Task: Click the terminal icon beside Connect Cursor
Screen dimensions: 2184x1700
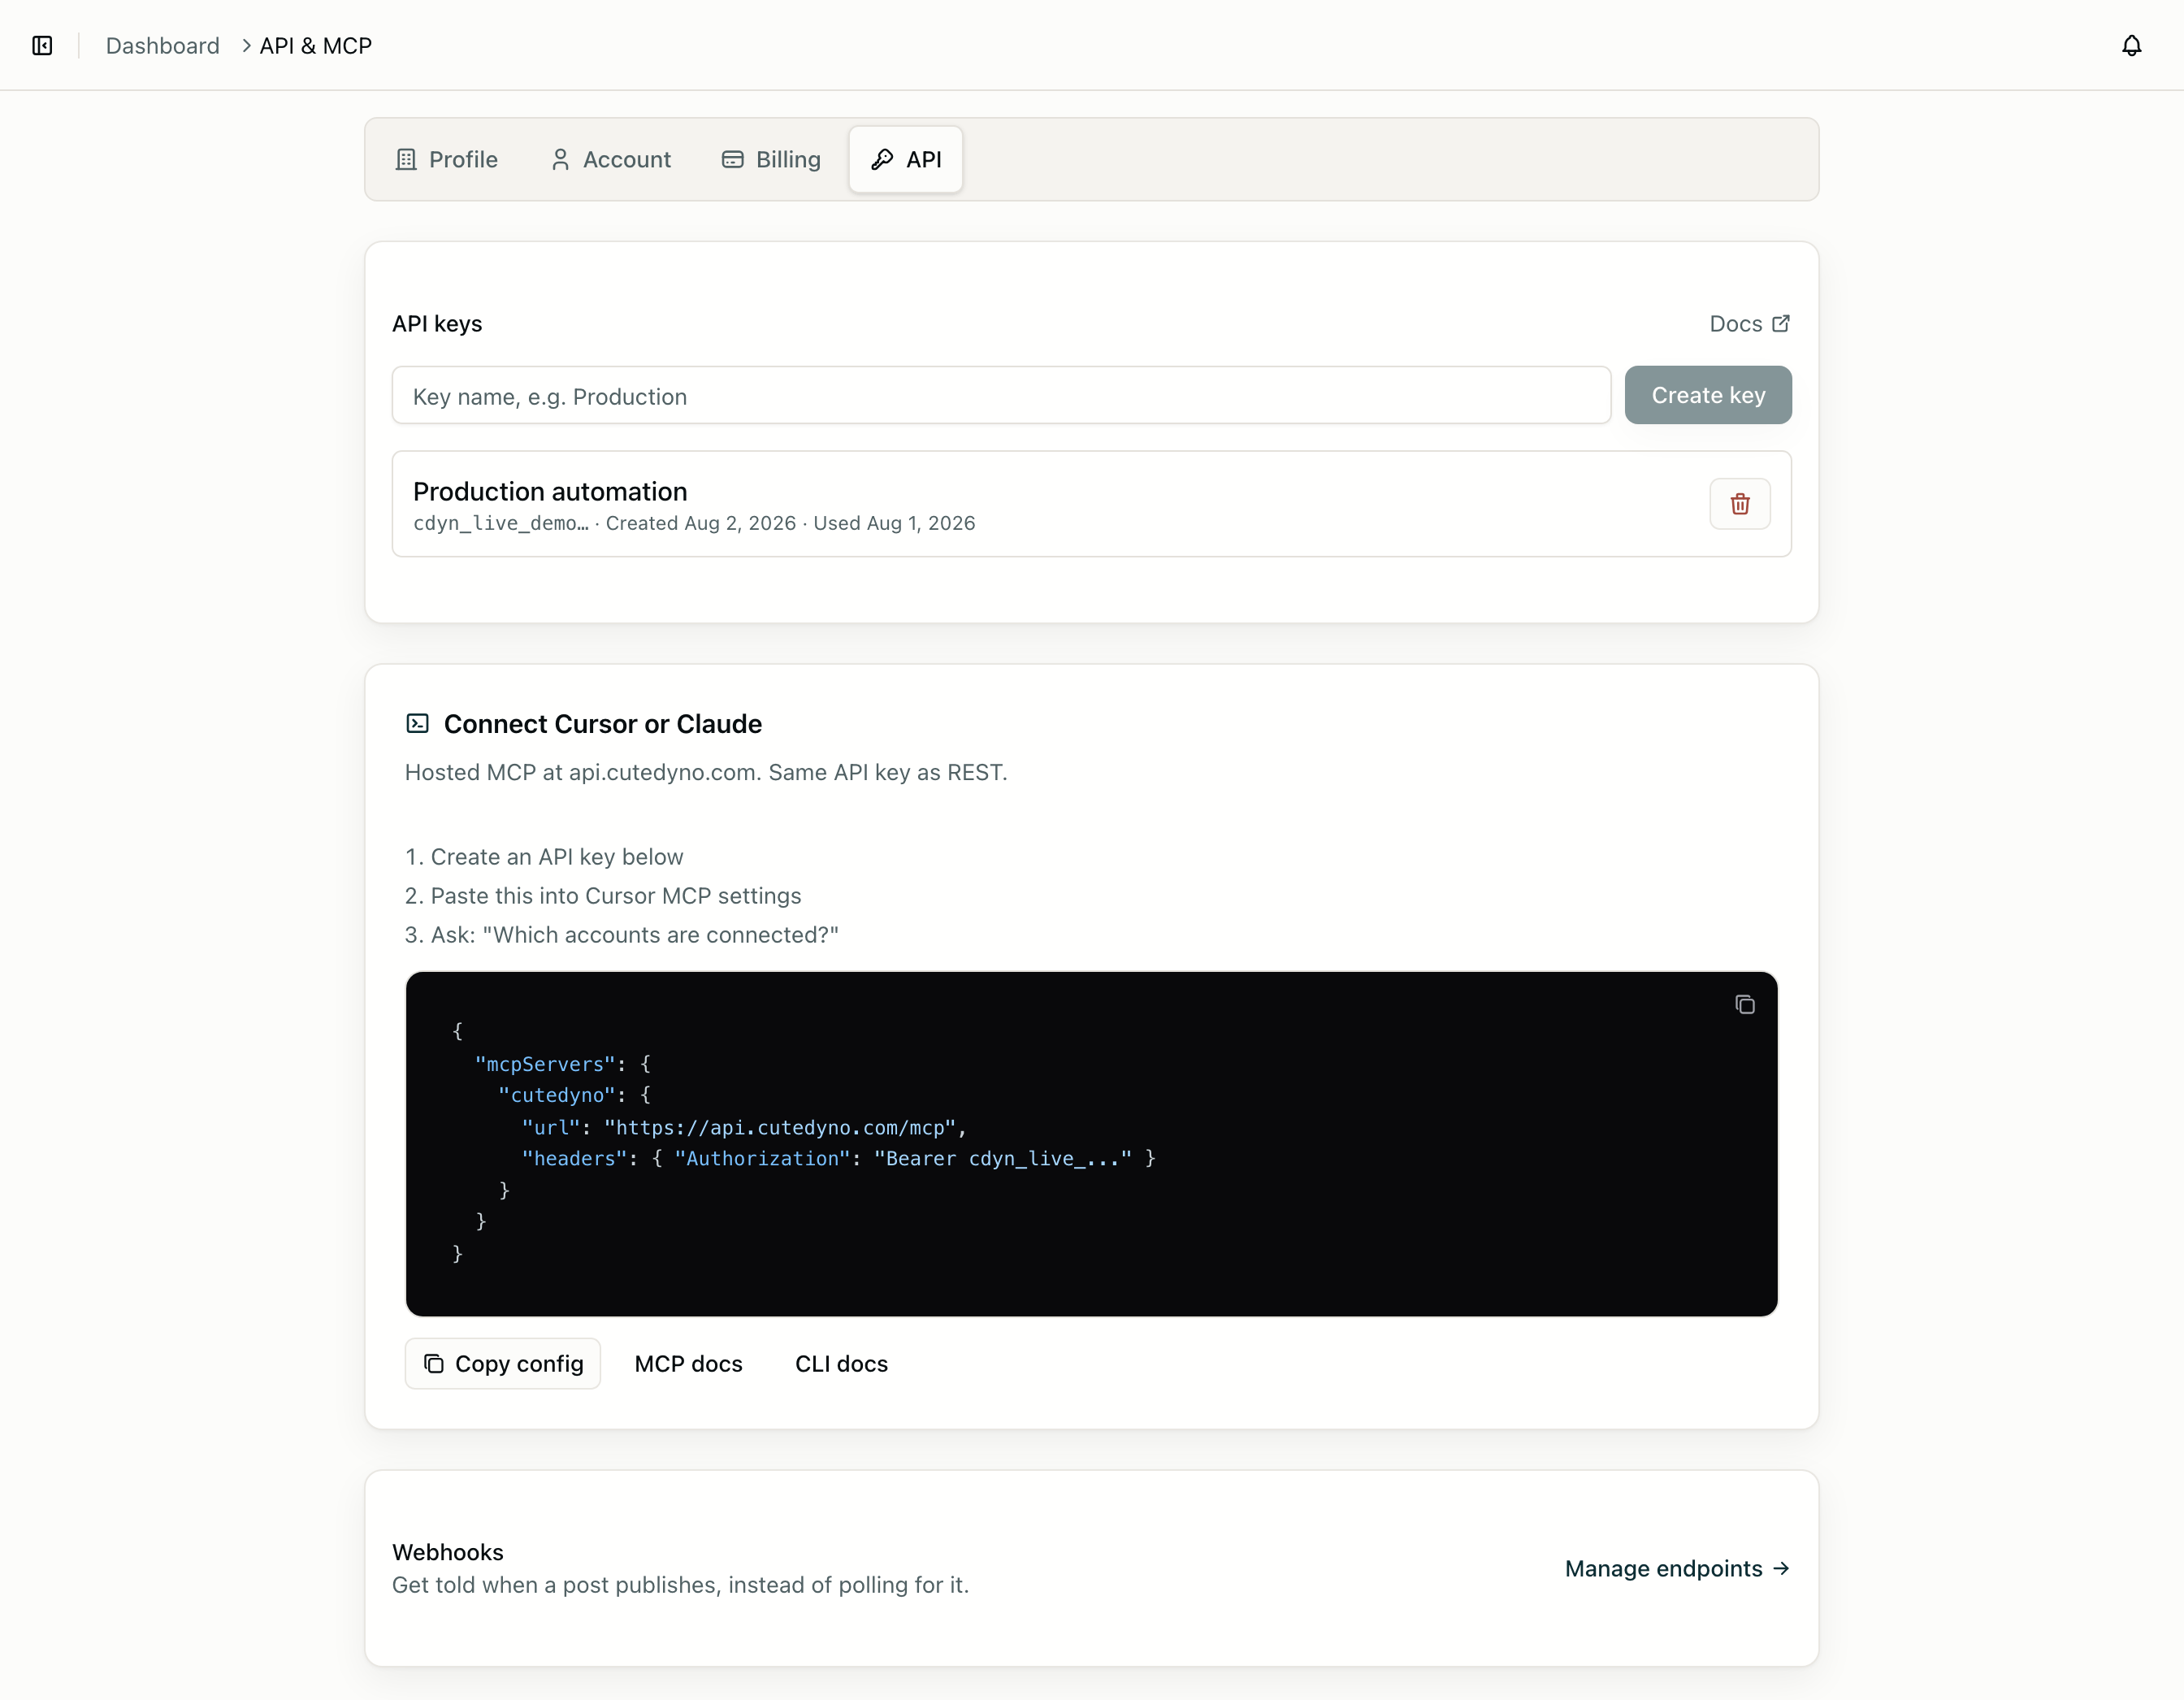Action: coord(417,724)
